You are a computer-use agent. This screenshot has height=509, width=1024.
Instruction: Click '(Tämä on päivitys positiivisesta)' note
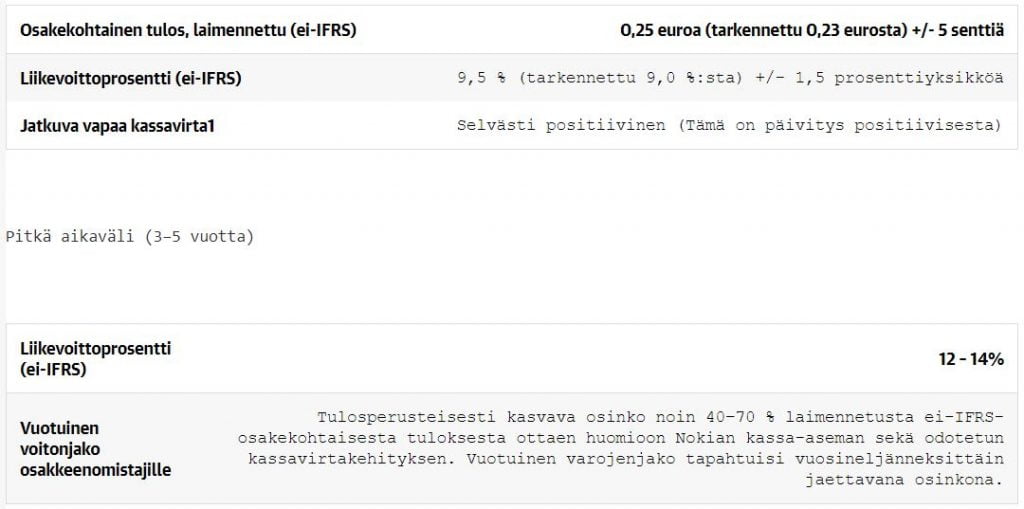839,125
